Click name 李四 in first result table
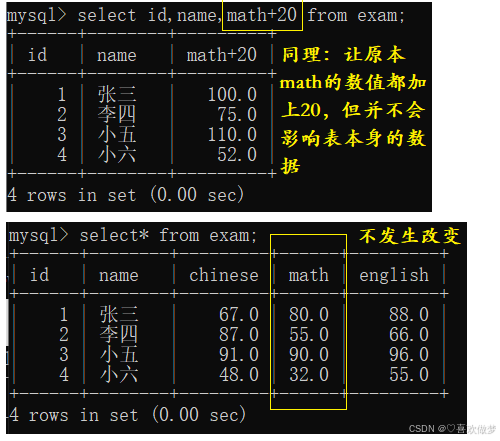Screen dimensions: 500x441 (x=117, y=114)
